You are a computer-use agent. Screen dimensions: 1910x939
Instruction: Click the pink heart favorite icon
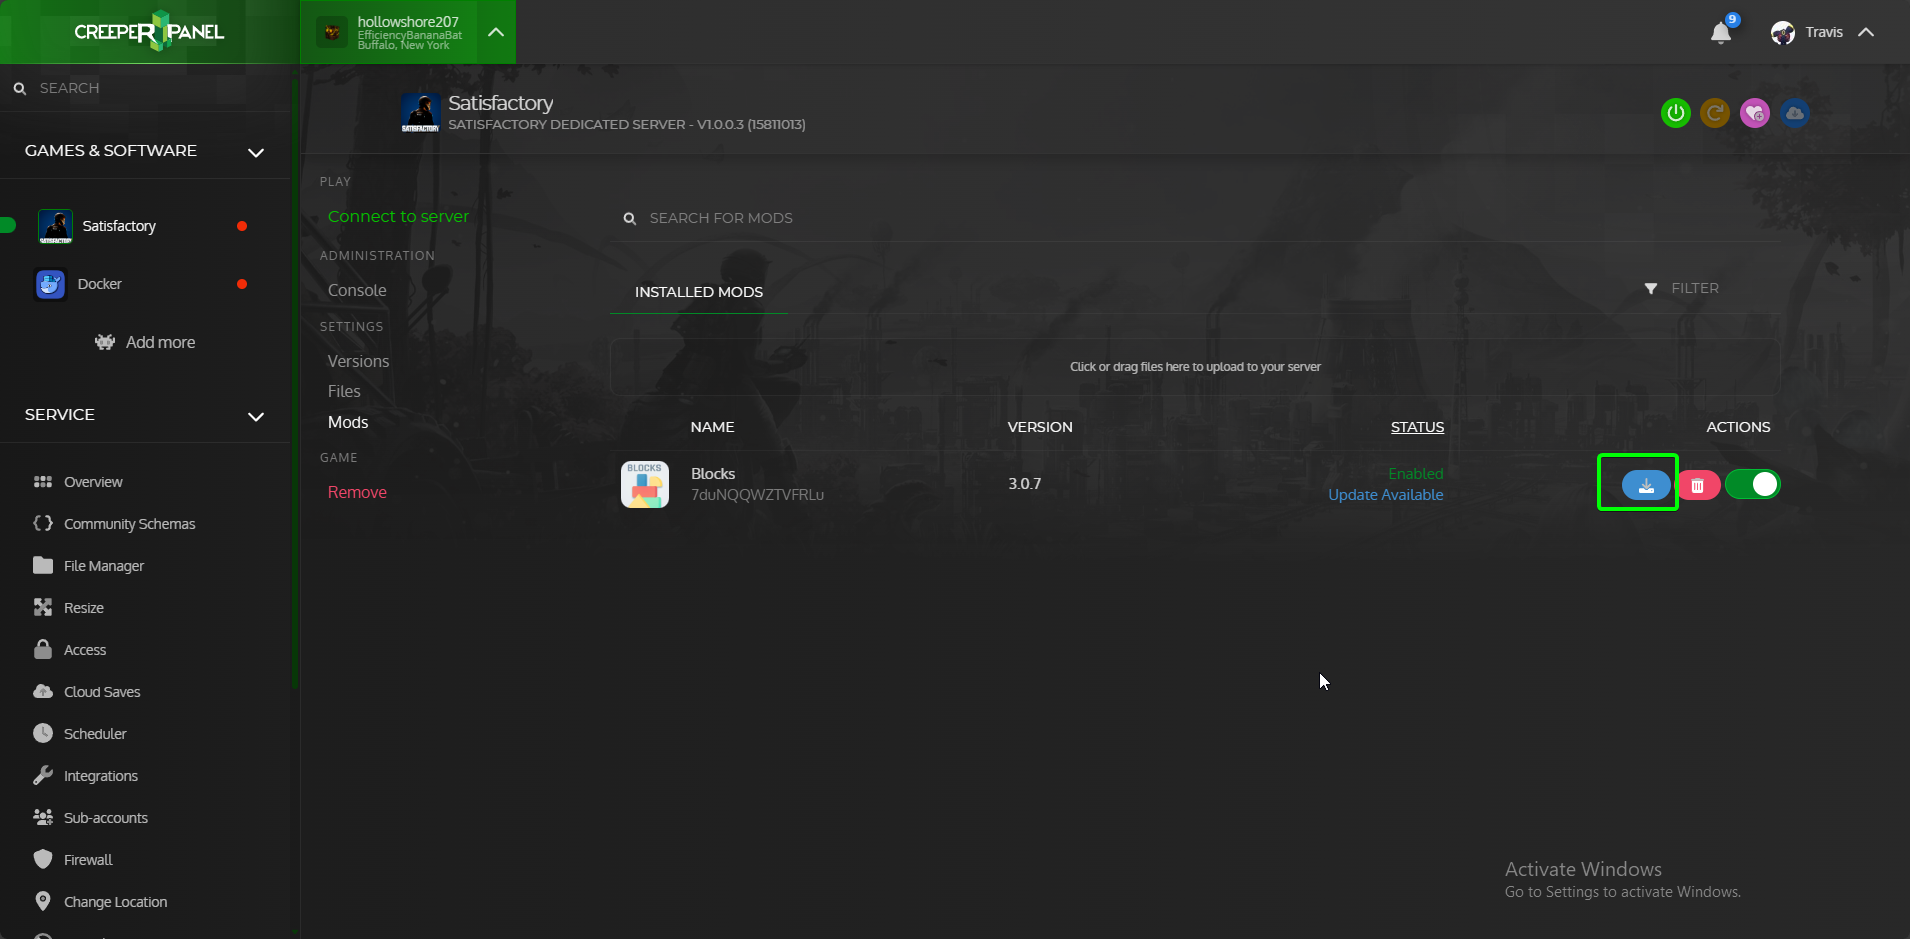tap(1755, 113)
